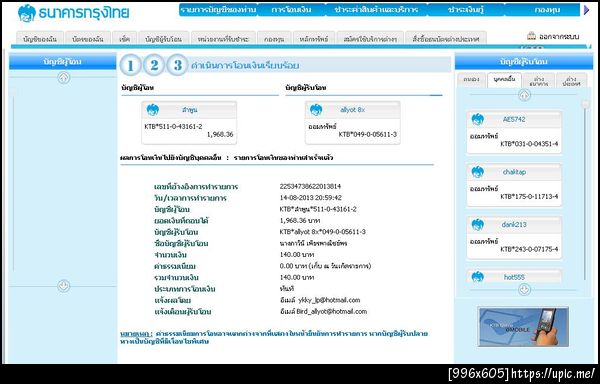Click the down arrow in the sender accounts panel
Image resolution: width=600 pixels, height=384 pixels.
coord(64,286)
